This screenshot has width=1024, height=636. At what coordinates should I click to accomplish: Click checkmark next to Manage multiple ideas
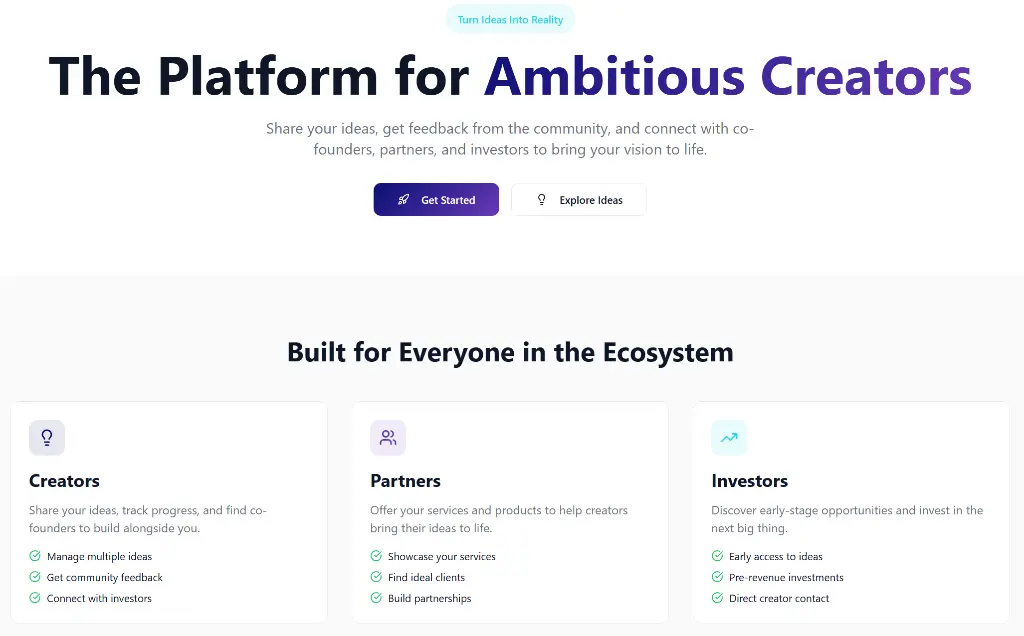[x=35, y=556]
